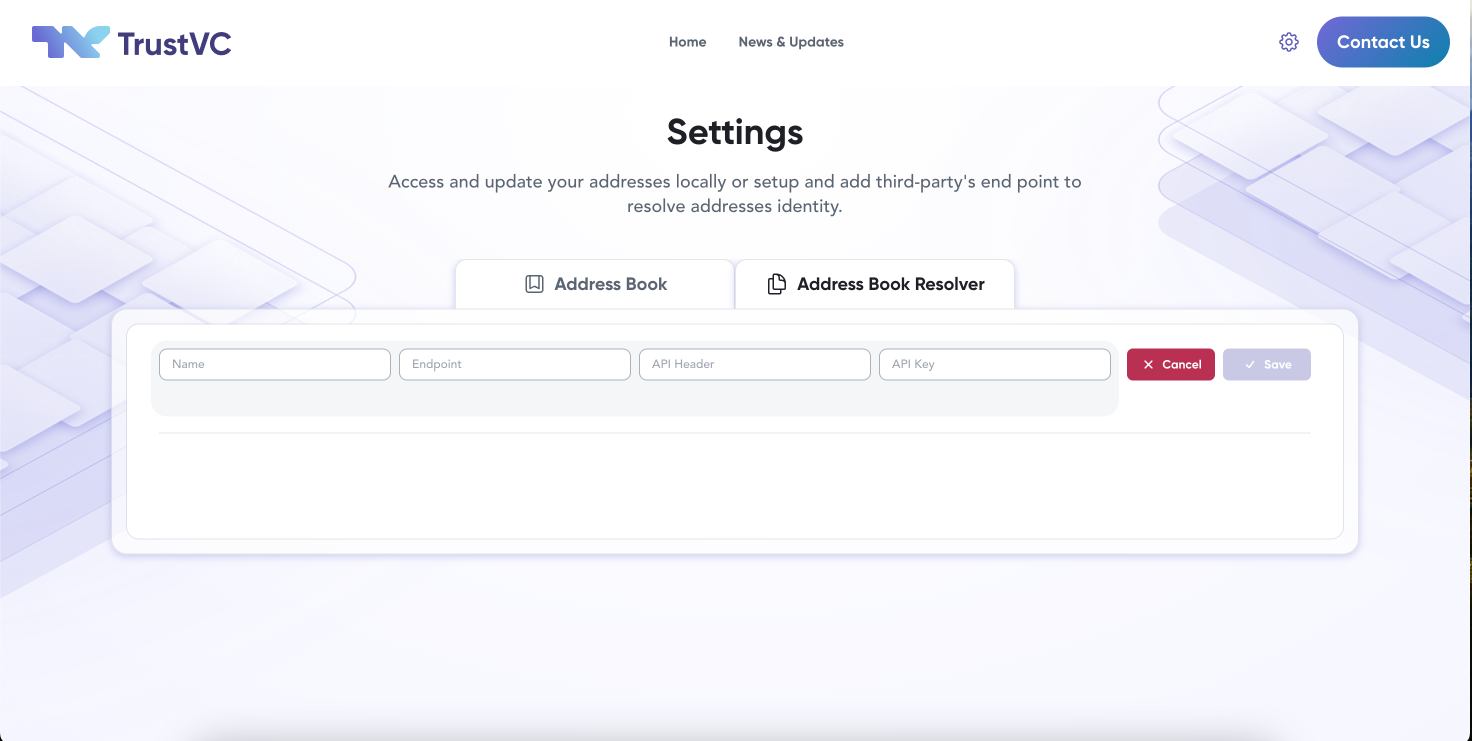Select the API Header text box
Image resolution: width=1472 pixels, height=741 pixels.
click(755, 364)
